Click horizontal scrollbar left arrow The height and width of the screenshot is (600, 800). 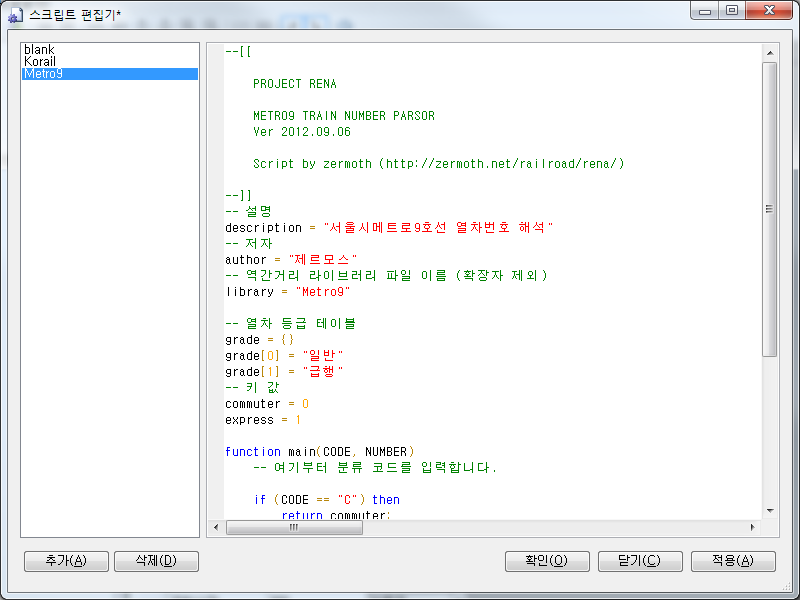216,528
